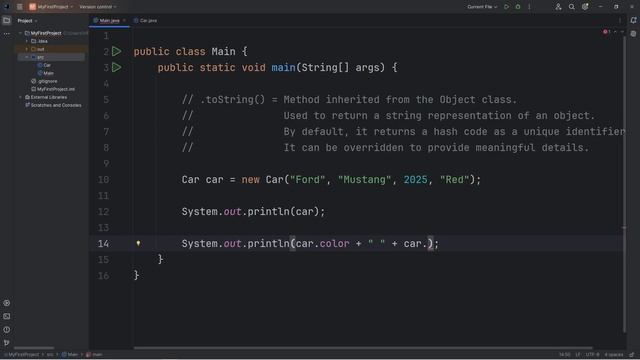
Task: Open IDE Settings gear icon
Action: [585, 7]
